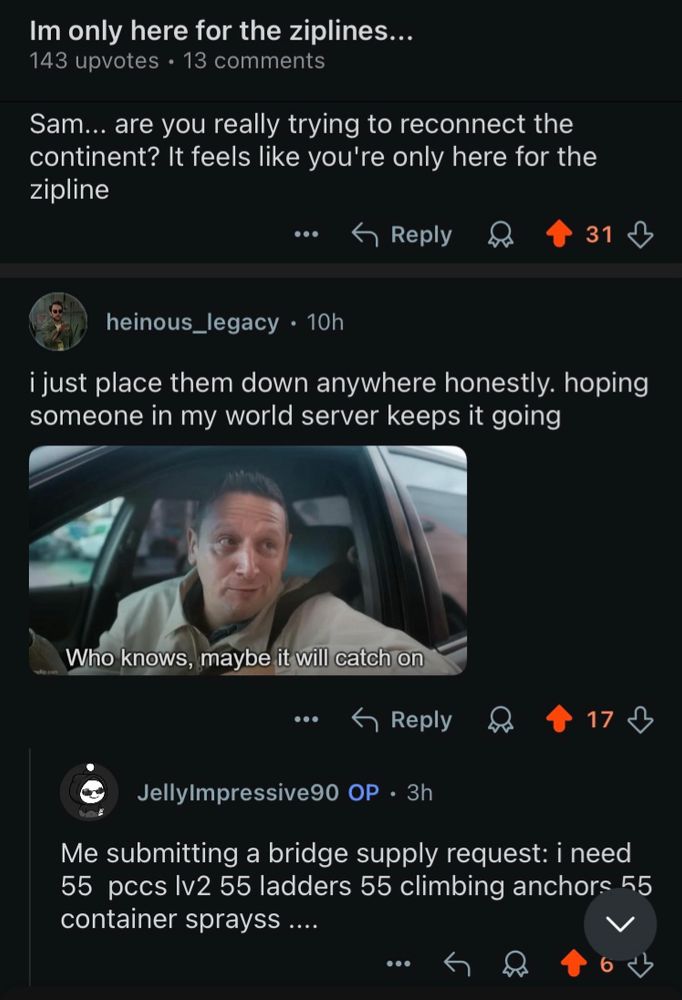Open the 'Who knows' GIF in the comment

pyautogui.click(x=247, y=561)
